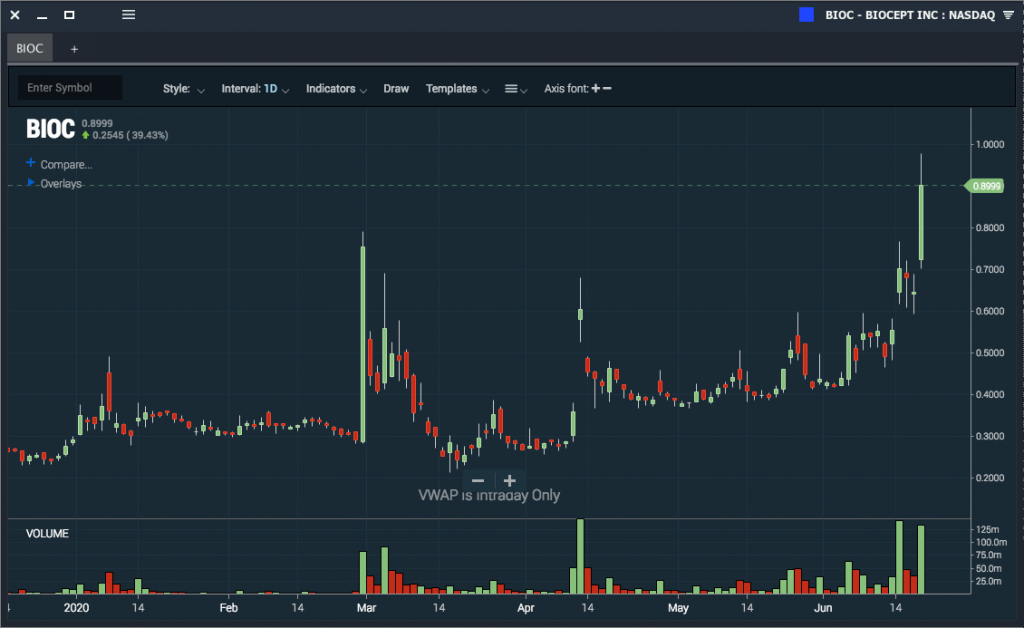The image size is (1024, 628).
Task: Click the Enter Symbol input field
Action: [67, 88]
